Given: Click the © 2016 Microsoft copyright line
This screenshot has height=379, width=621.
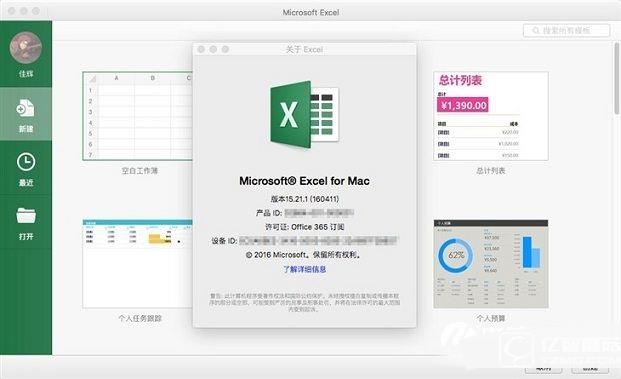Looking at the screenshot, I should (304, 255).
